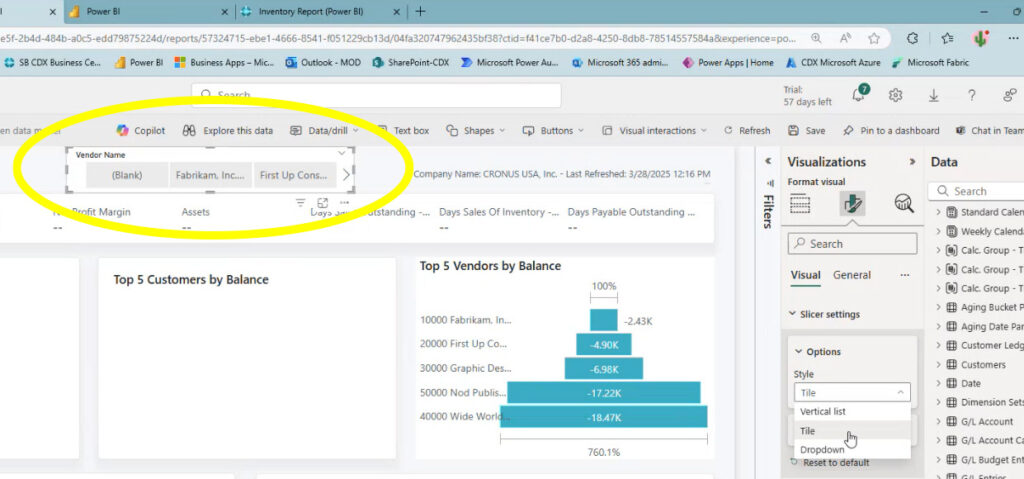Click the 50000 Nod Publis funnel bar
Image resolution: width=1024 pixels, height=479 pixels.
[603, 393]
